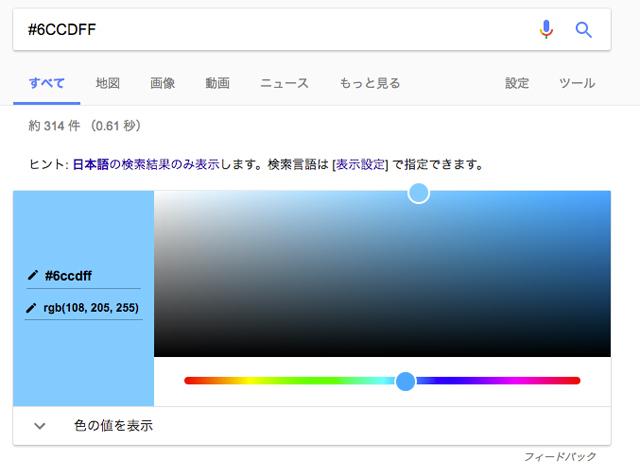Click the フィードバック feedback link
The image size is (640, 476).
click(x=560, y=457)
